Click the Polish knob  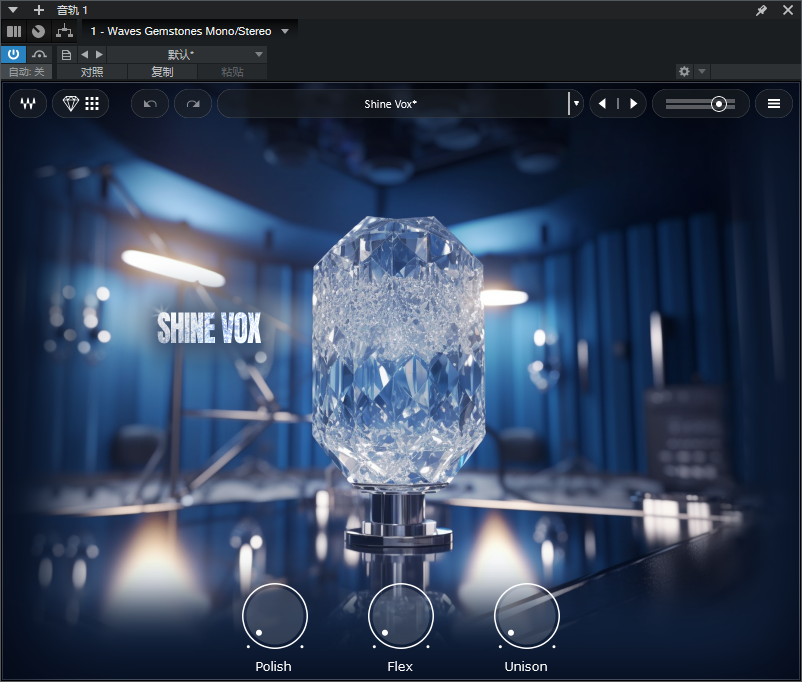coord(274,616)
